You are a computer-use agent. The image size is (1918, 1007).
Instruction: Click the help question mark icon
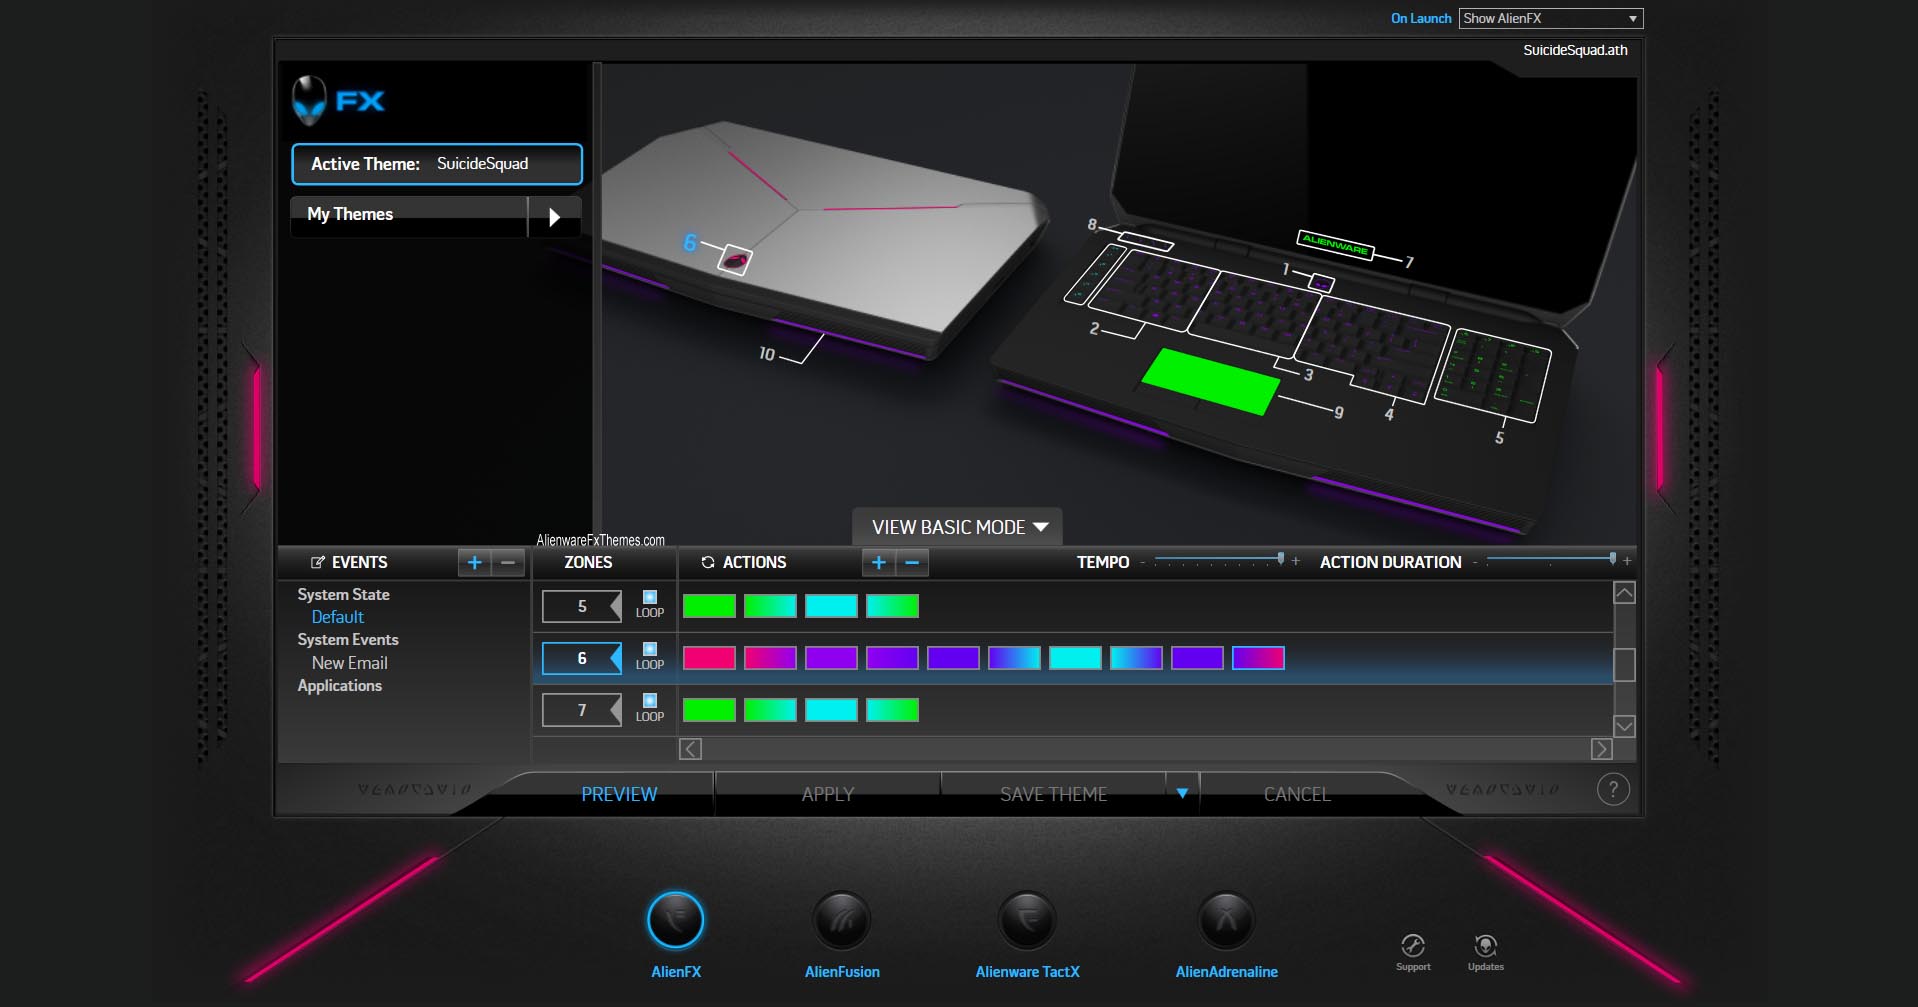pyautogui.click(x=1613, y=790)
